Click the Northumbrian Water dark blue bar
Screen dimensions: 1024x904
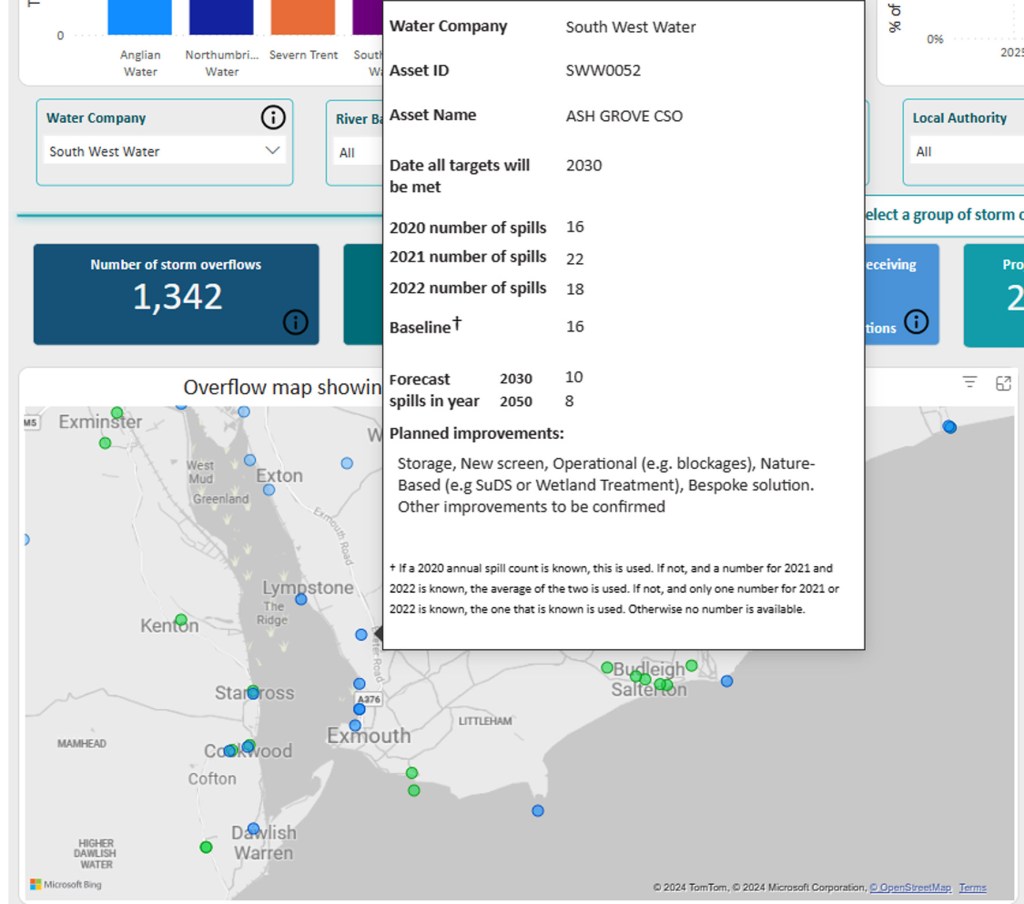coord(221,17)
